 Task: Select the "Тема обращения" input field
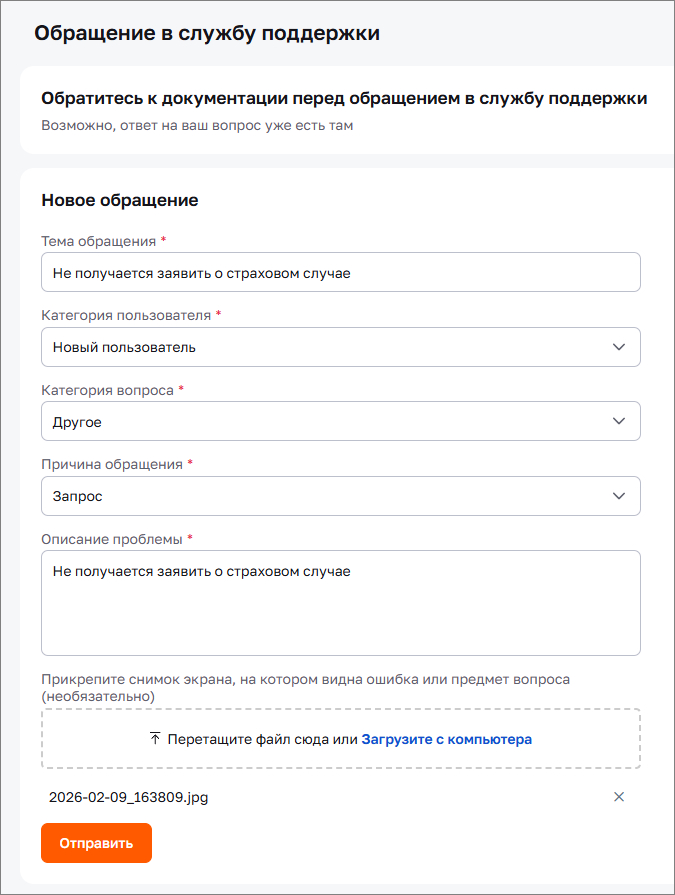[340, 271]
